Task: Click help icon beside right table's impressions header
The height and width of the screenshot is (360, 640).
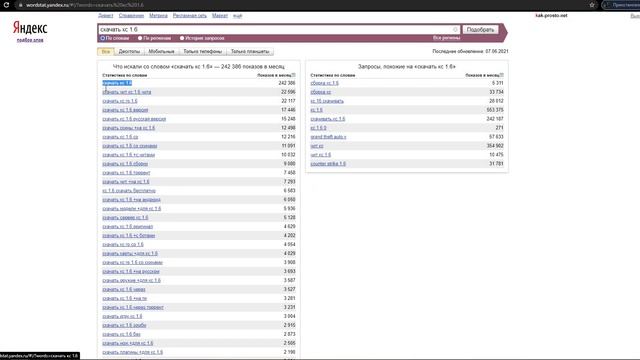Action: 502,75
